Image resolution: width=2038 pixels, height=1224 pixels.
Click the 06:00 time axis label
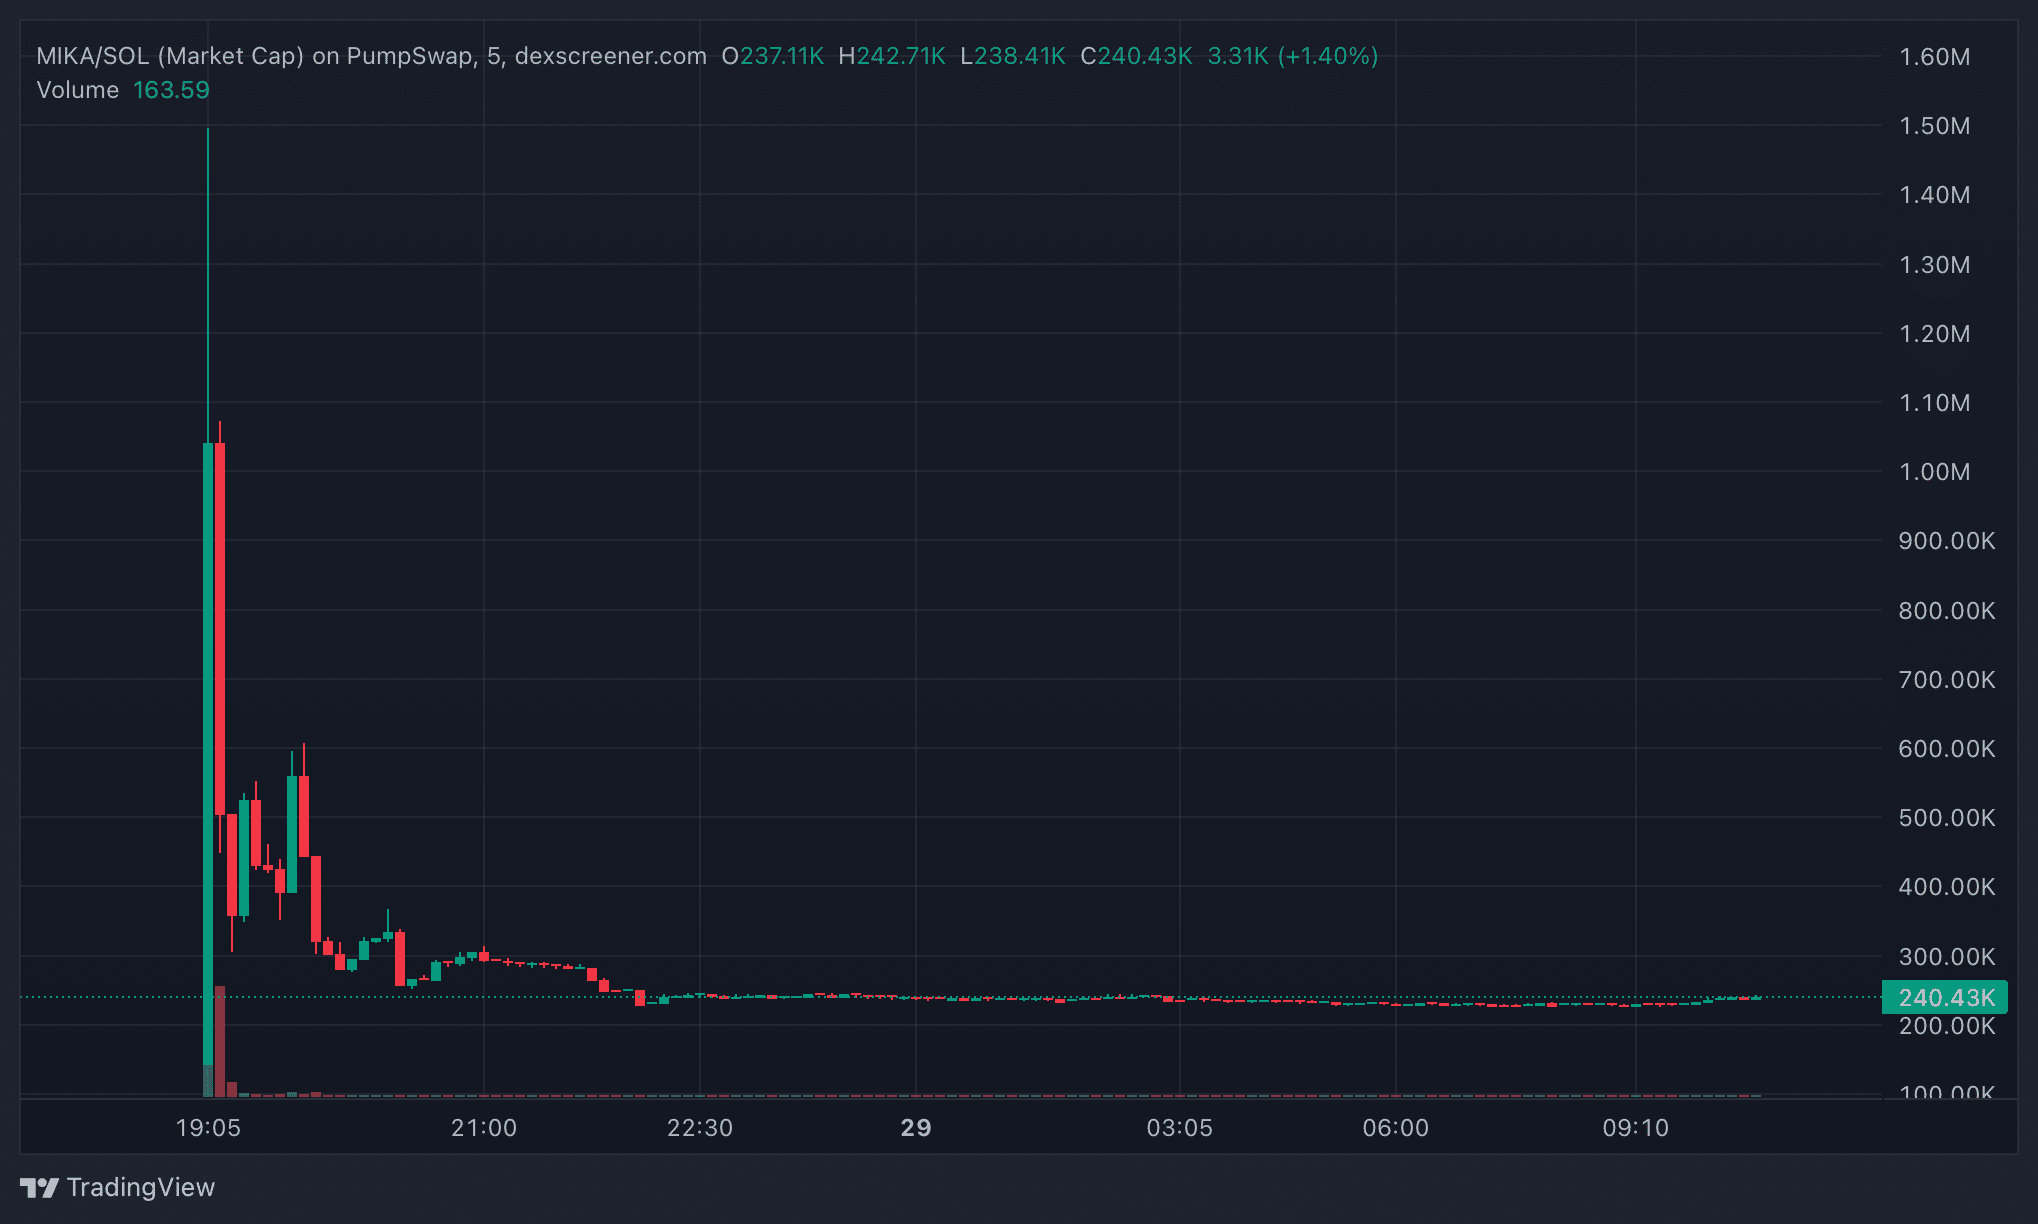click(1396, 1128)
